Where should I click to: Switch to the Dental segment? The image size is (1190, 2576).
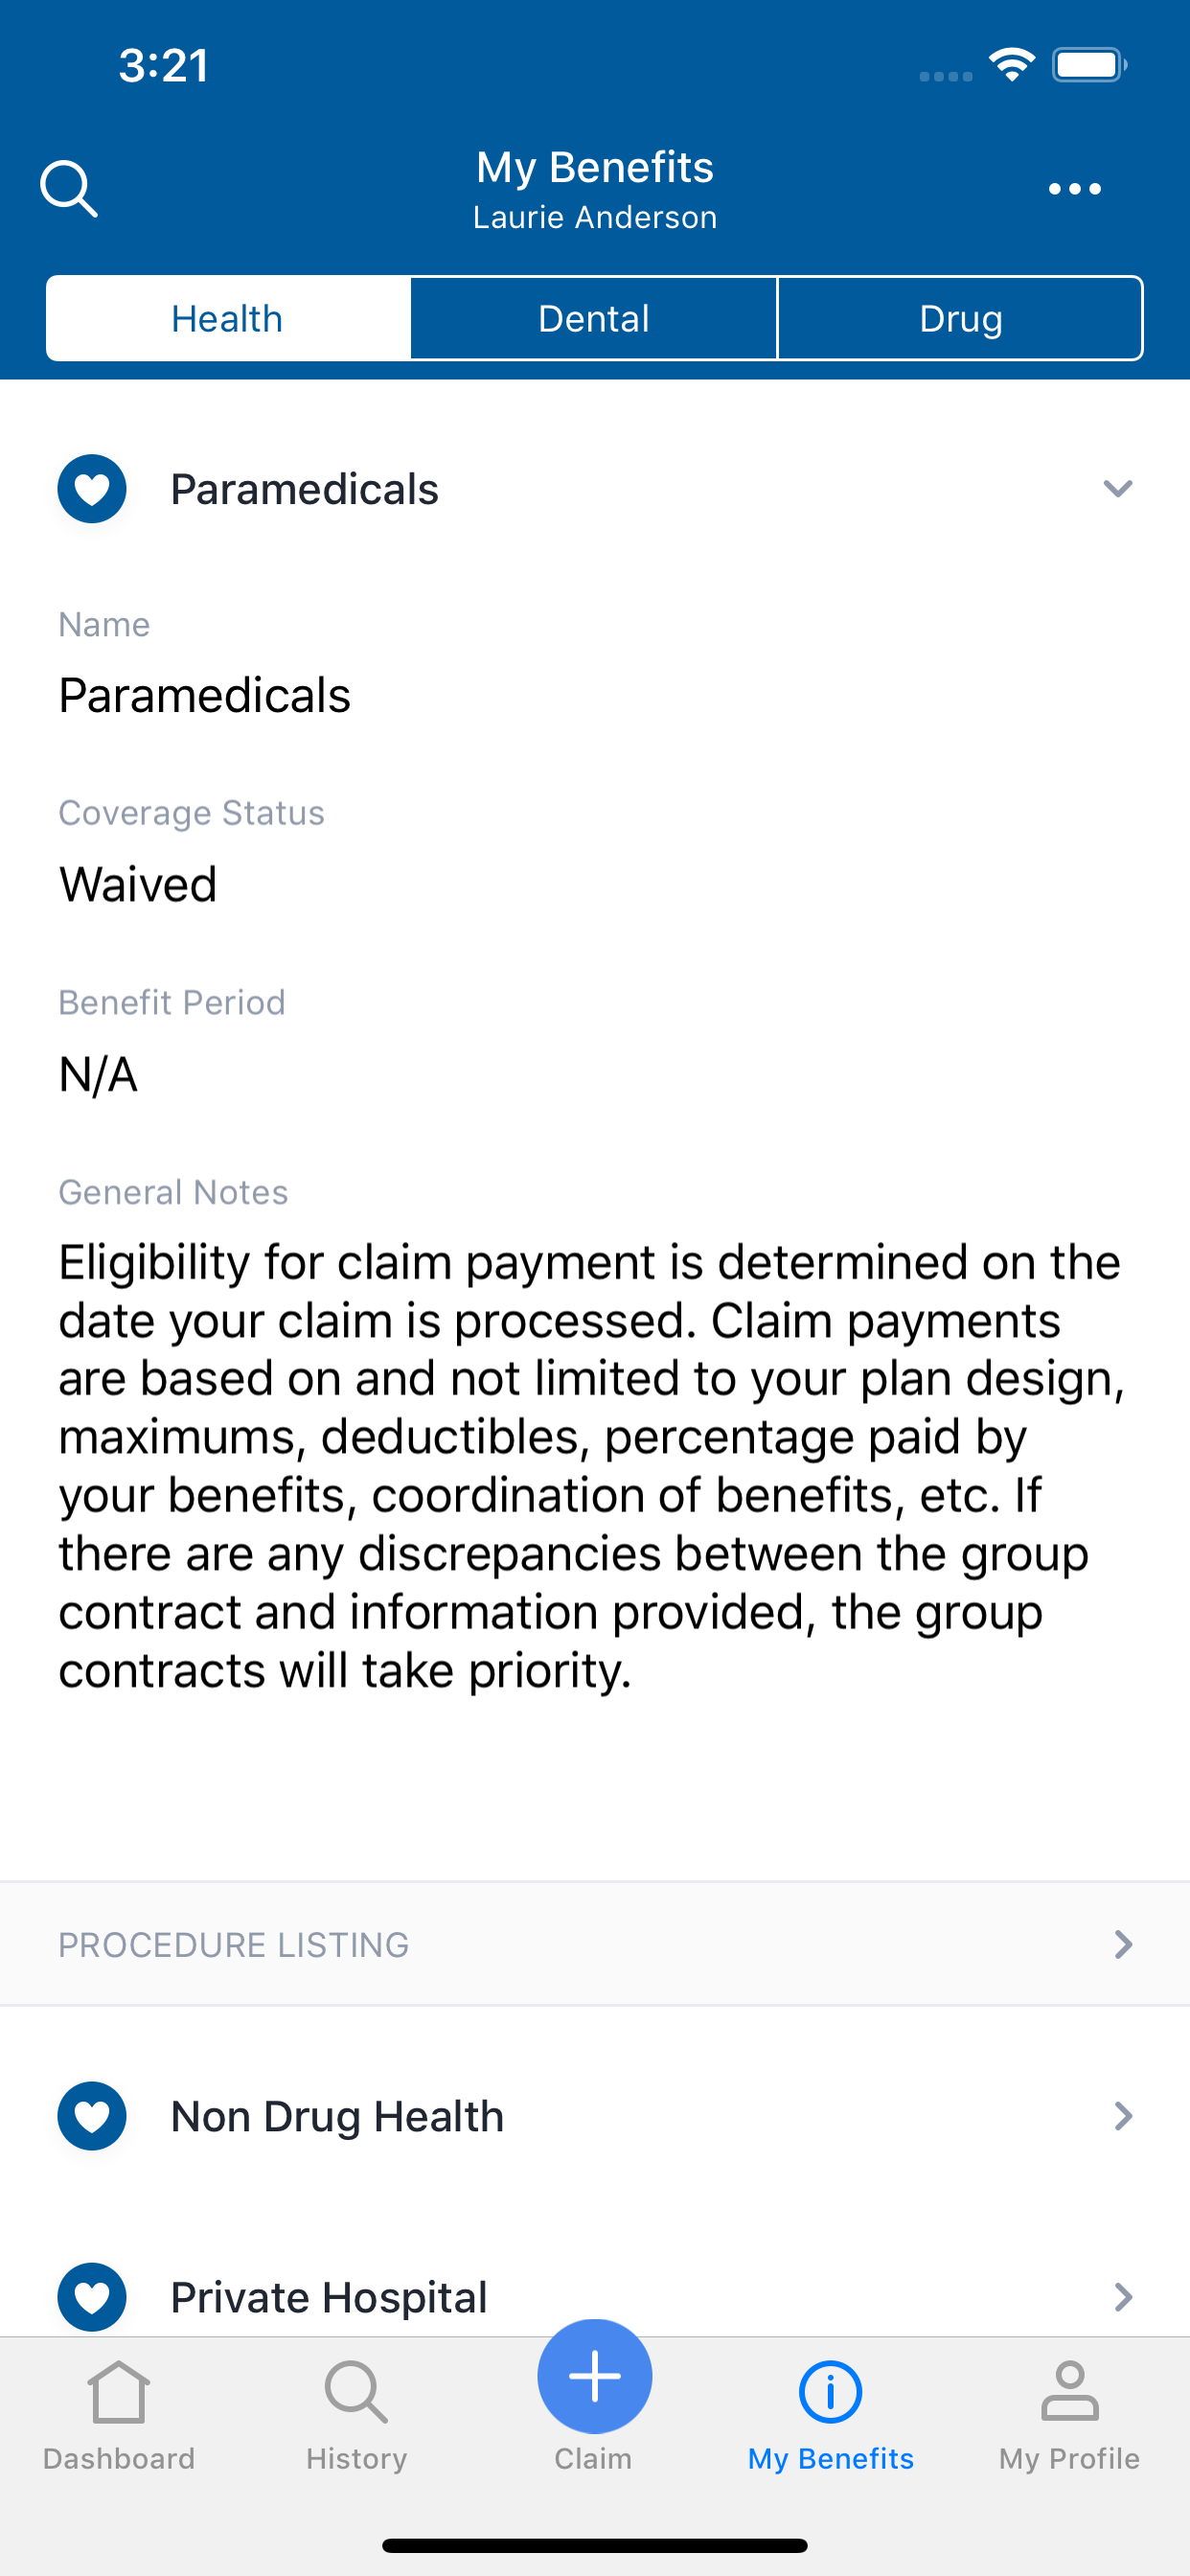[594, 318]
